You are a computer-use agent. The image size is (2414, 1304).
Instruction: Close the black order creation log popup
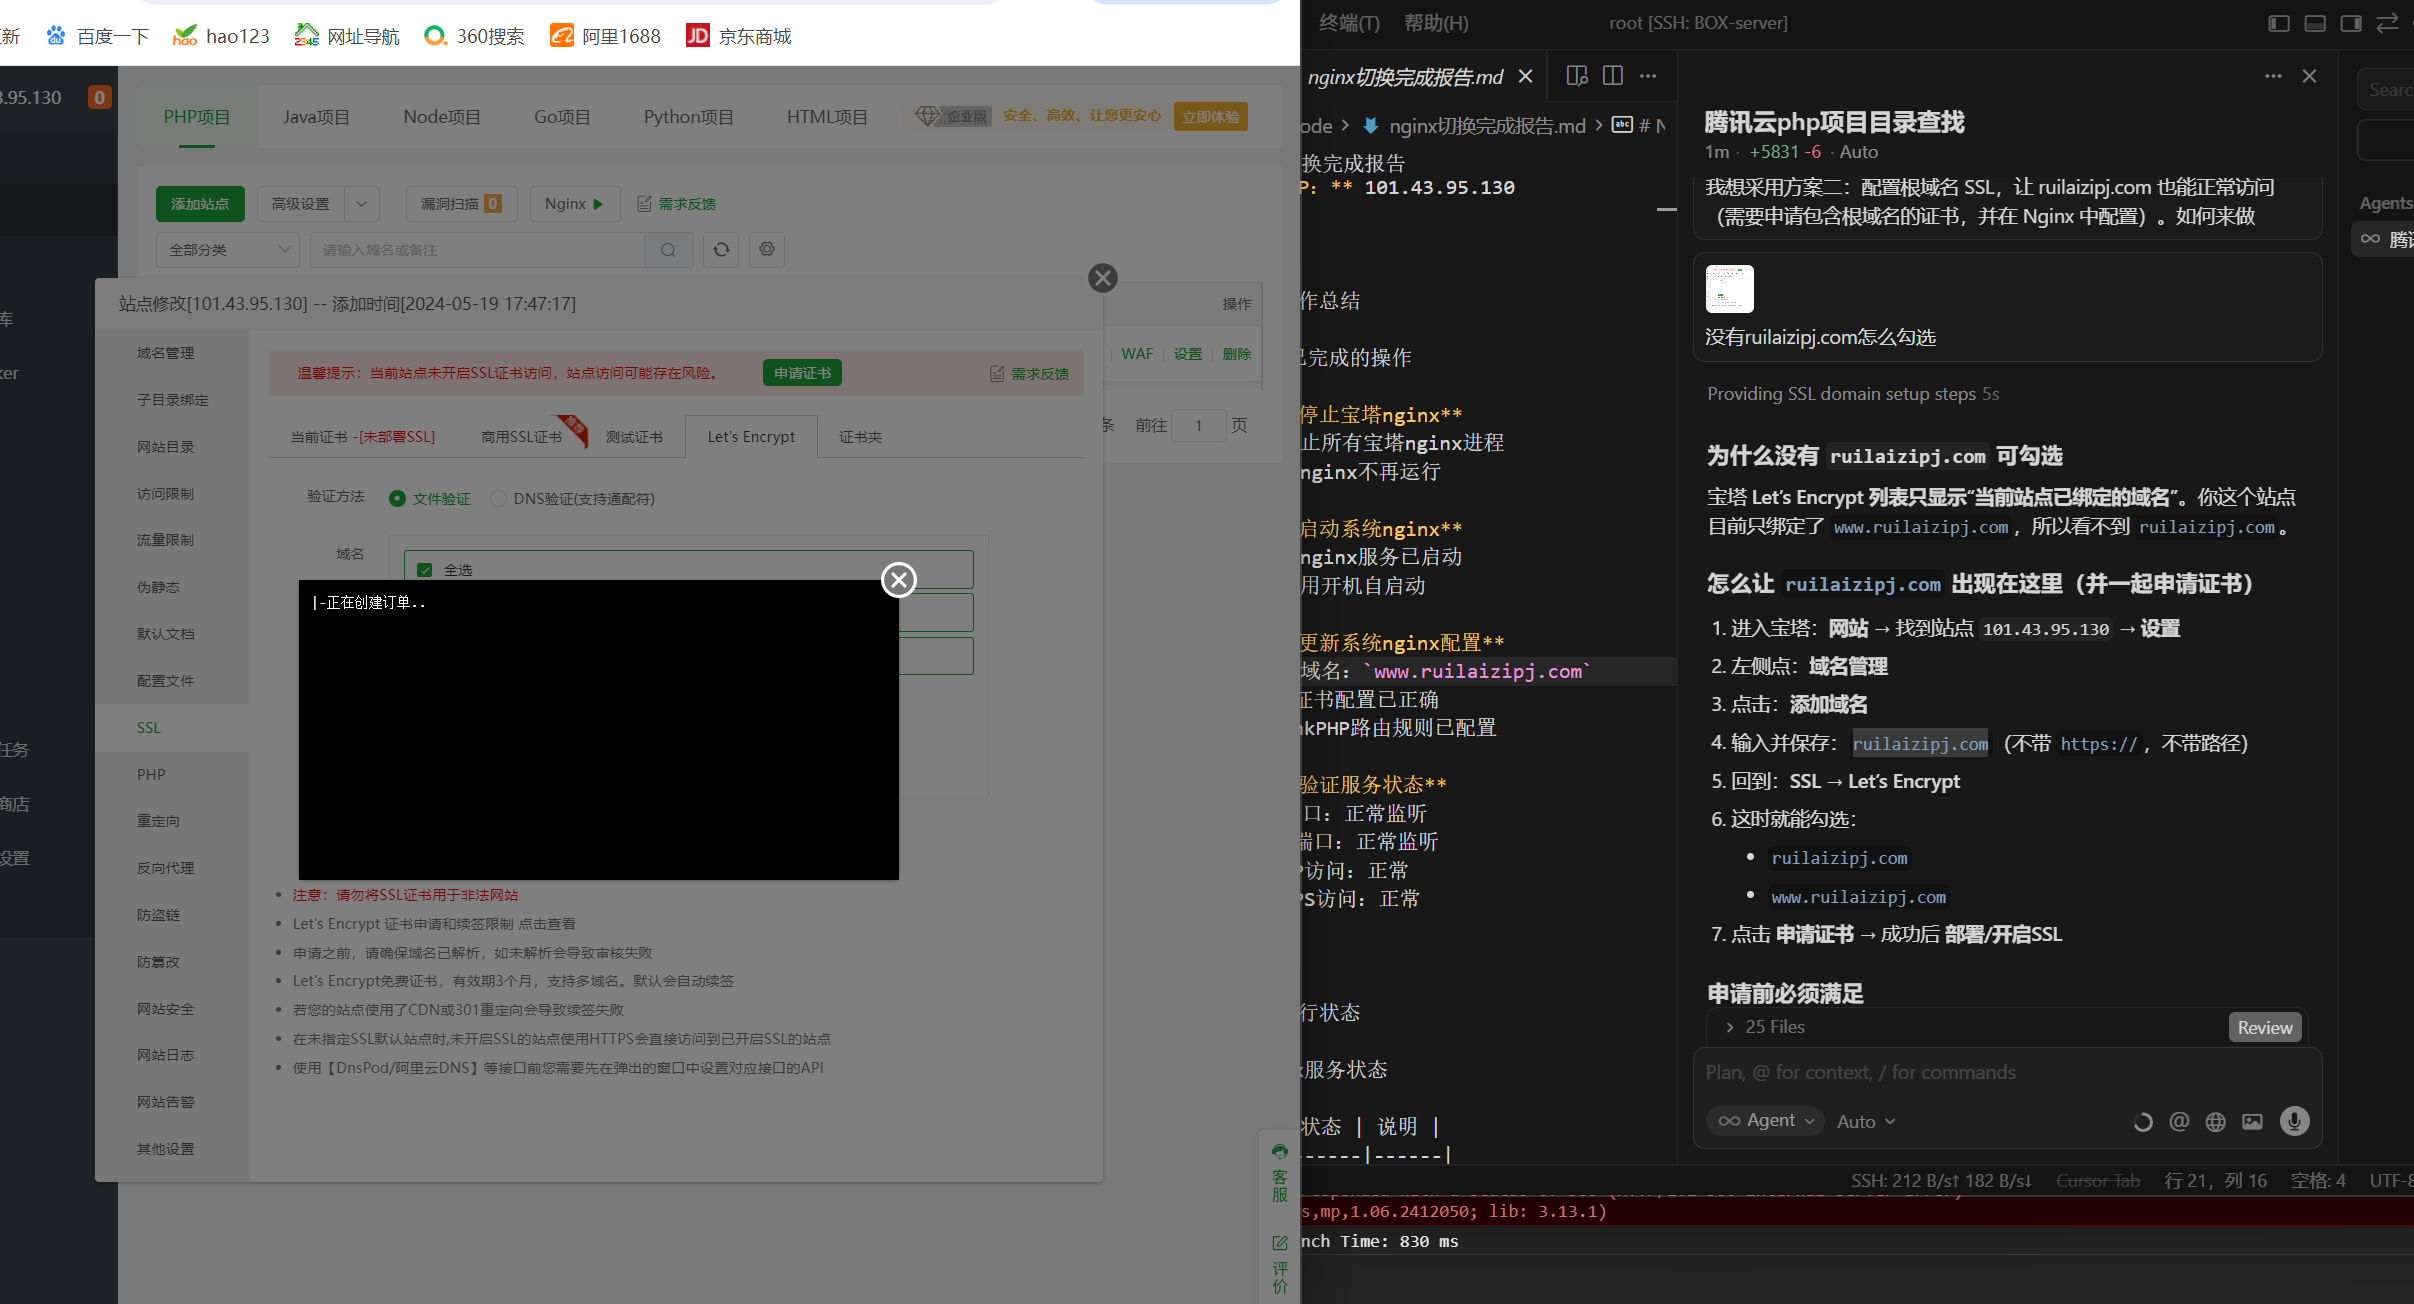[898, 579]
